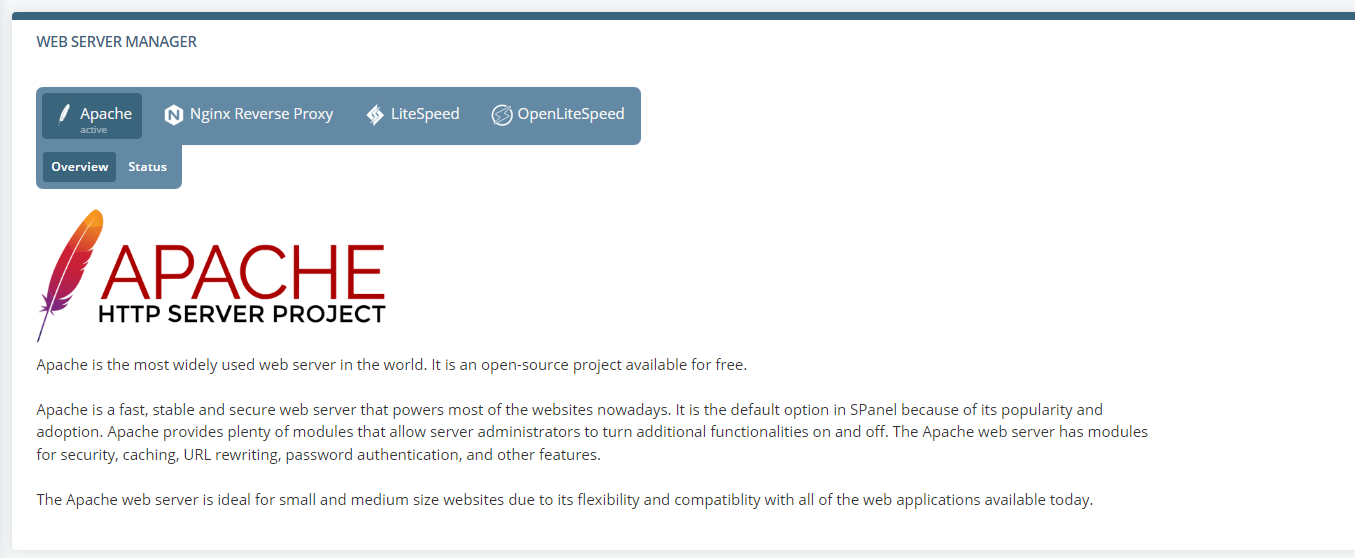1355x558 pixels.
Task: Switch to the OpenLiteSpeed tab
Action: 557,115
